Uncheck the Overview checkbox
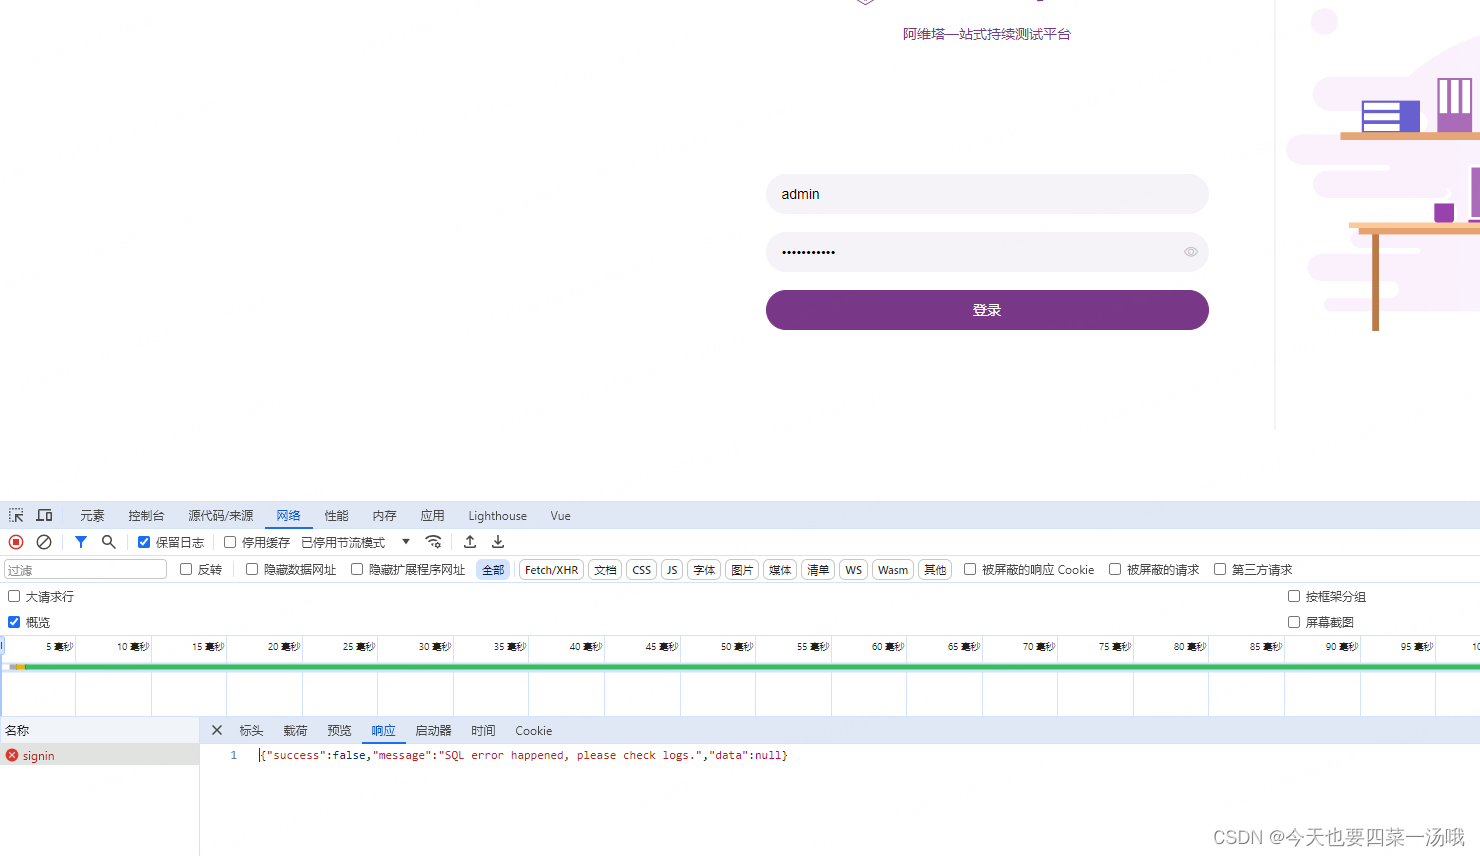Screen dimensions: 1480x856 pos(14,622)
